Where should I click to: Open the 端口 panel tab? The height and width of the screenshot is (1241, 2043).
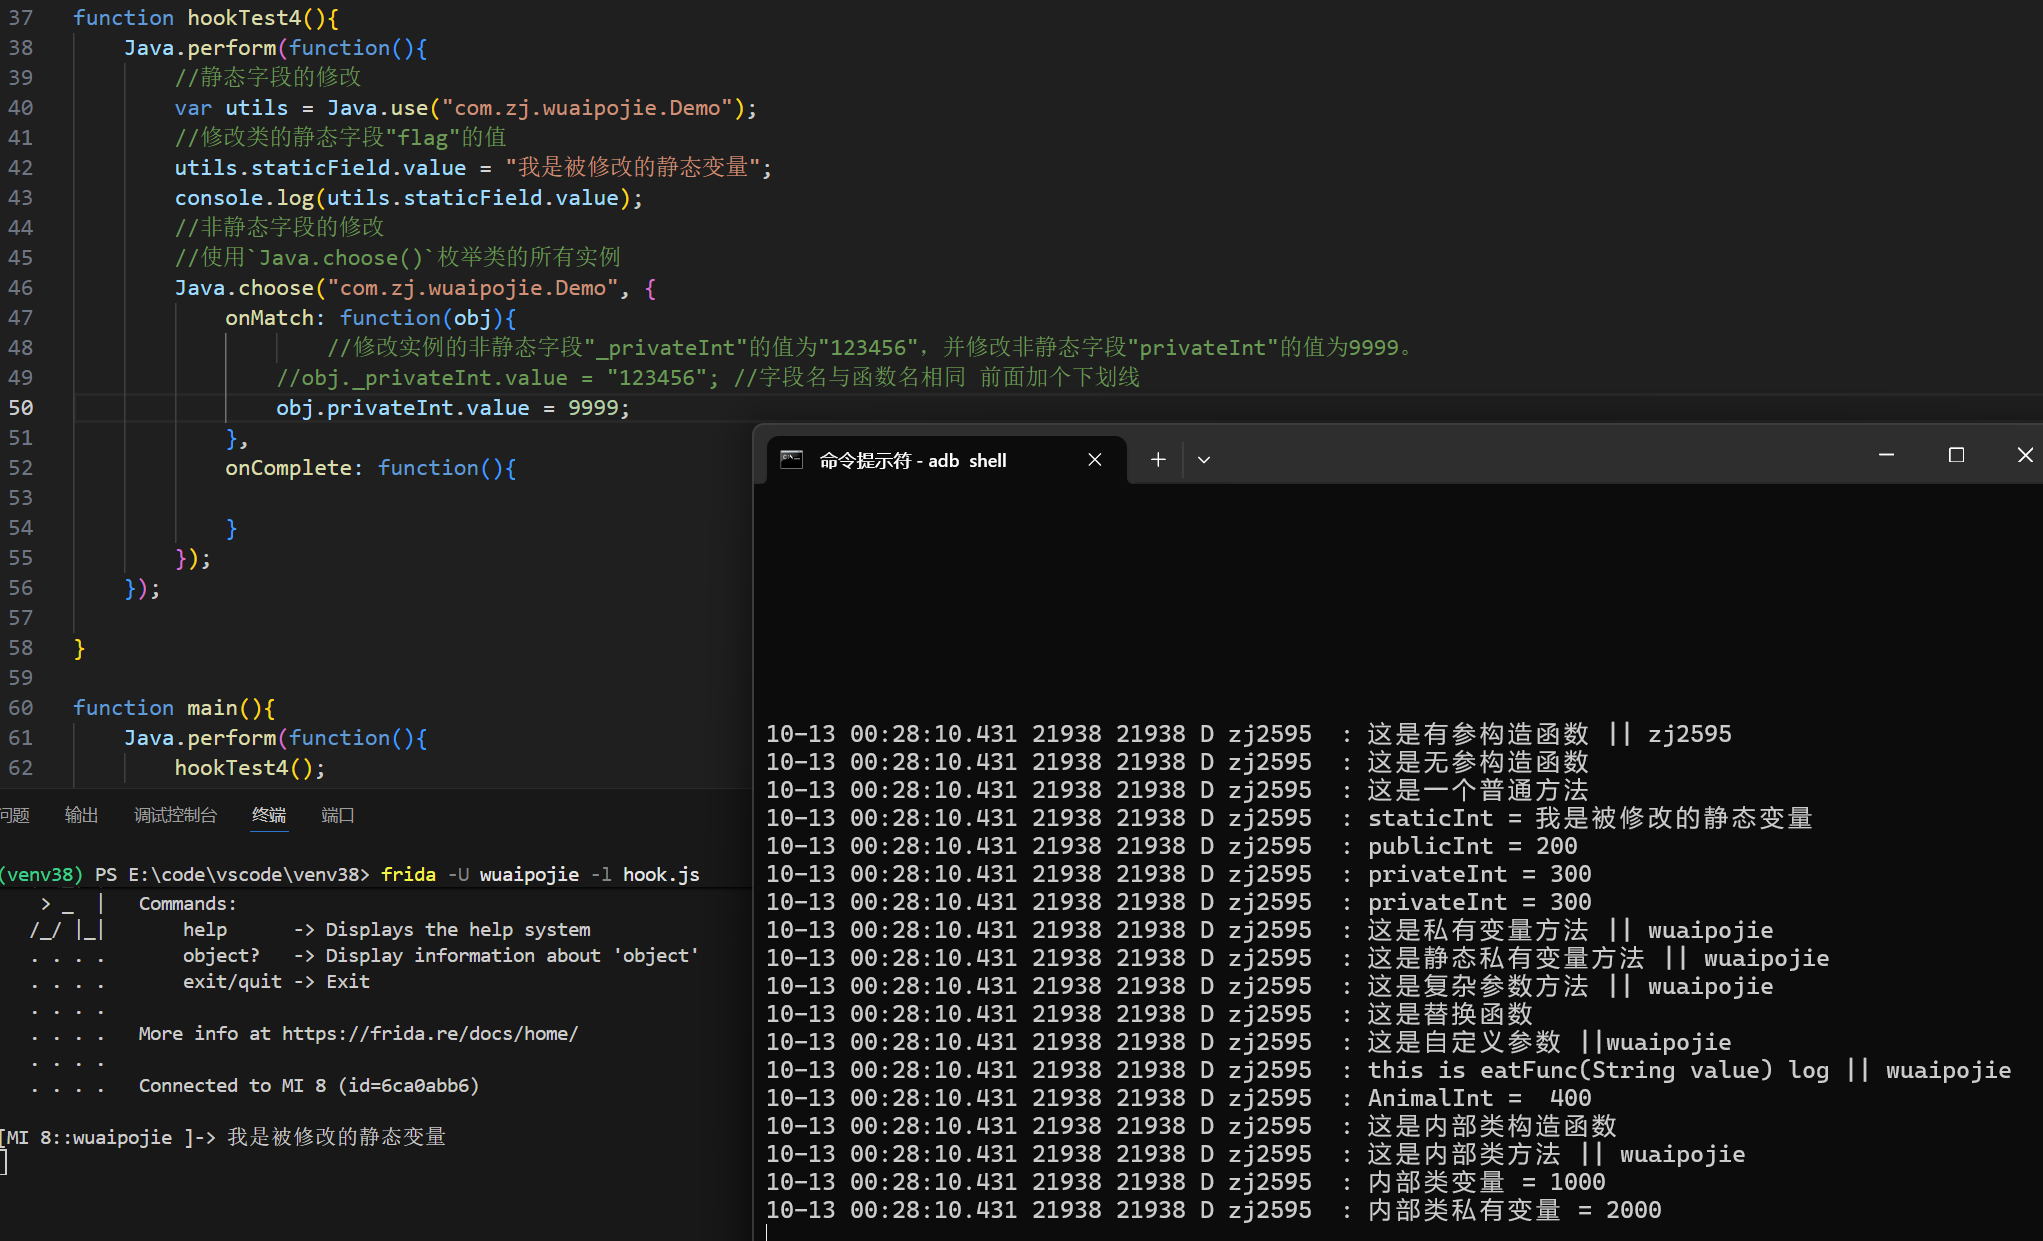click(x=338, y=815)
